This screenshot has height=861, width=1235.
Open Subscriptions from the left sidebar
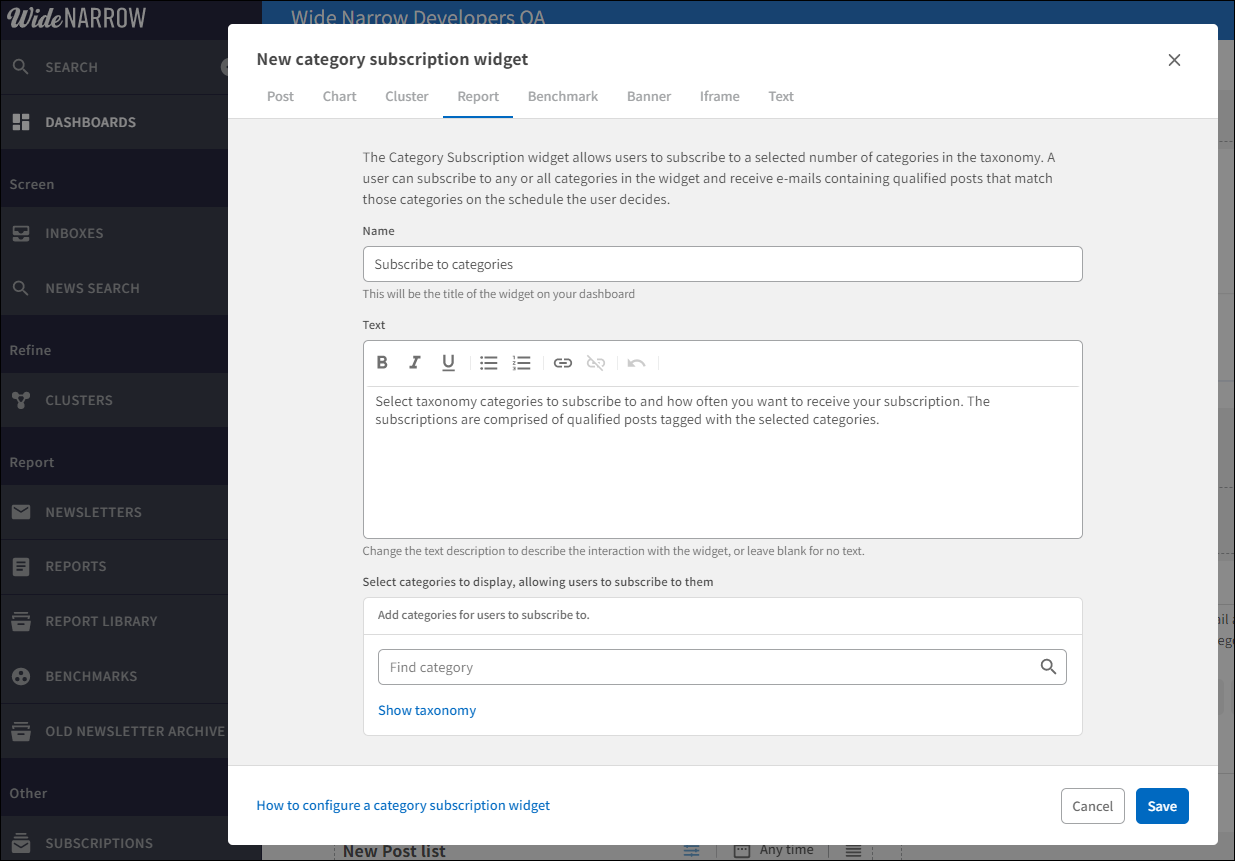point(98,843)
